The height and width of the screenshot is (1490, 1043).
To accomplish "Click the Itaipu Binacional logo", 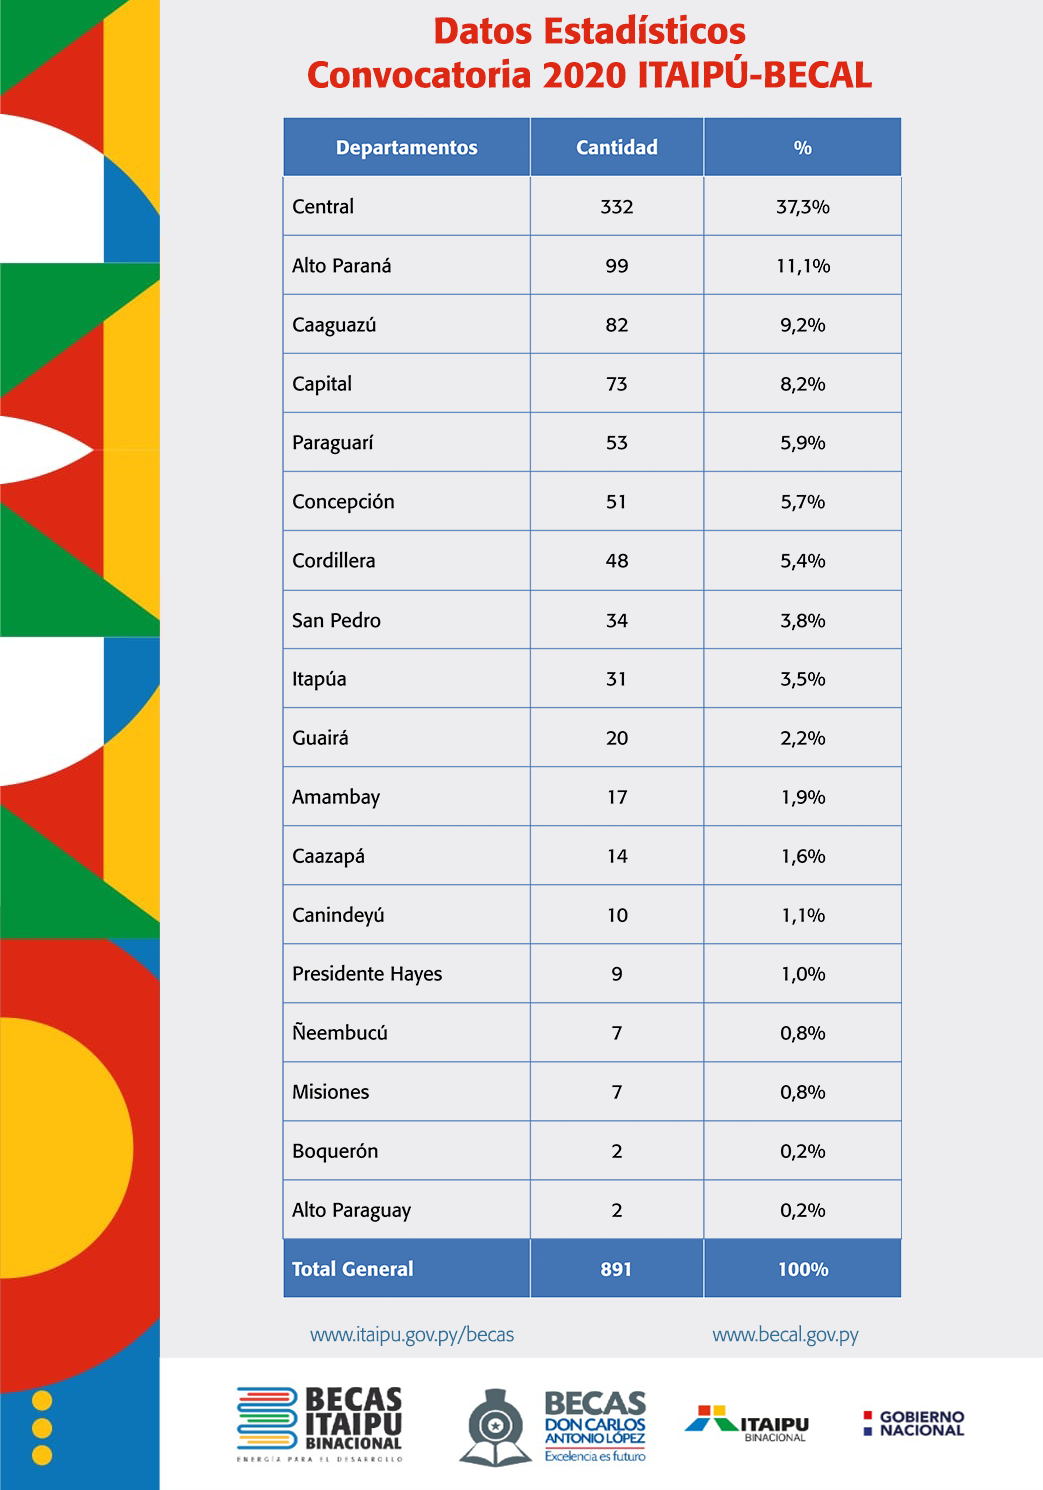I will (747, 1423).
